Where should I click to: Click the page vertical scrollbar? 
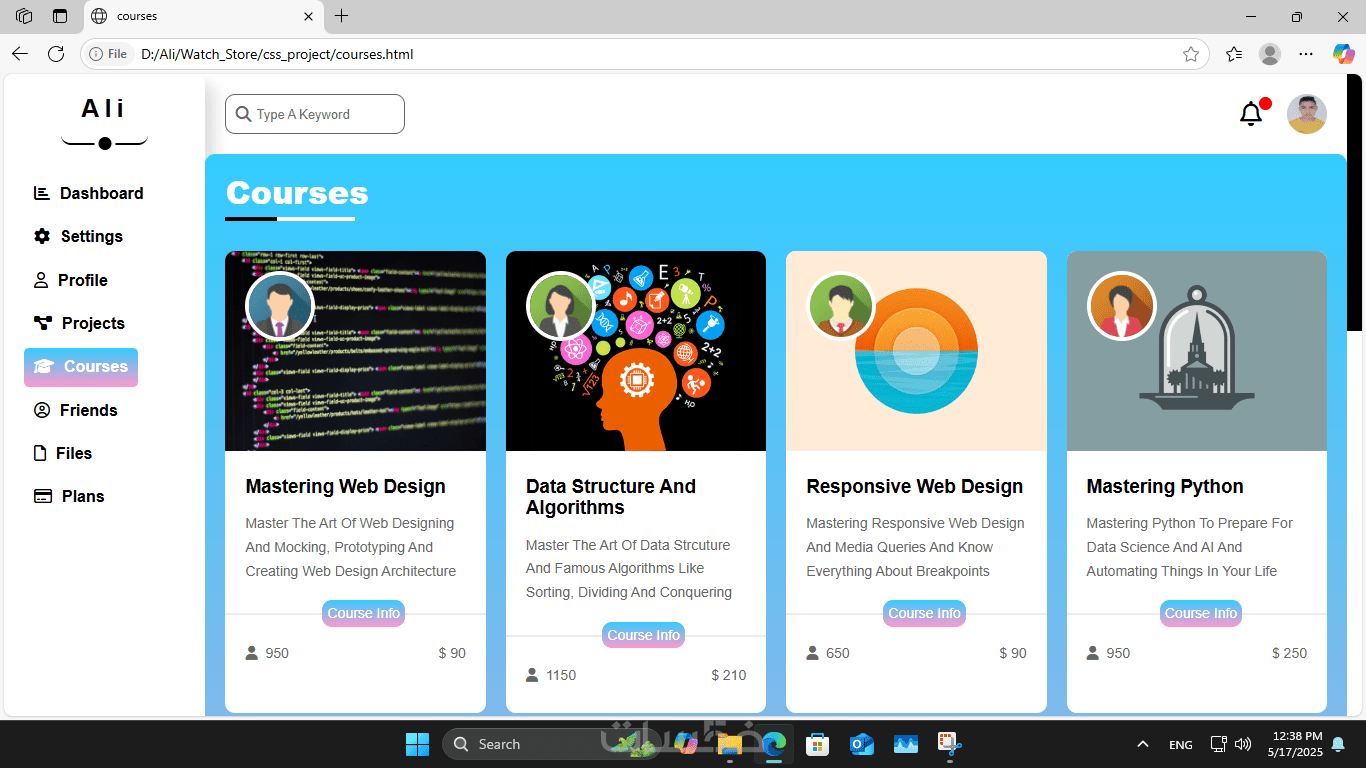[1355, 202]
